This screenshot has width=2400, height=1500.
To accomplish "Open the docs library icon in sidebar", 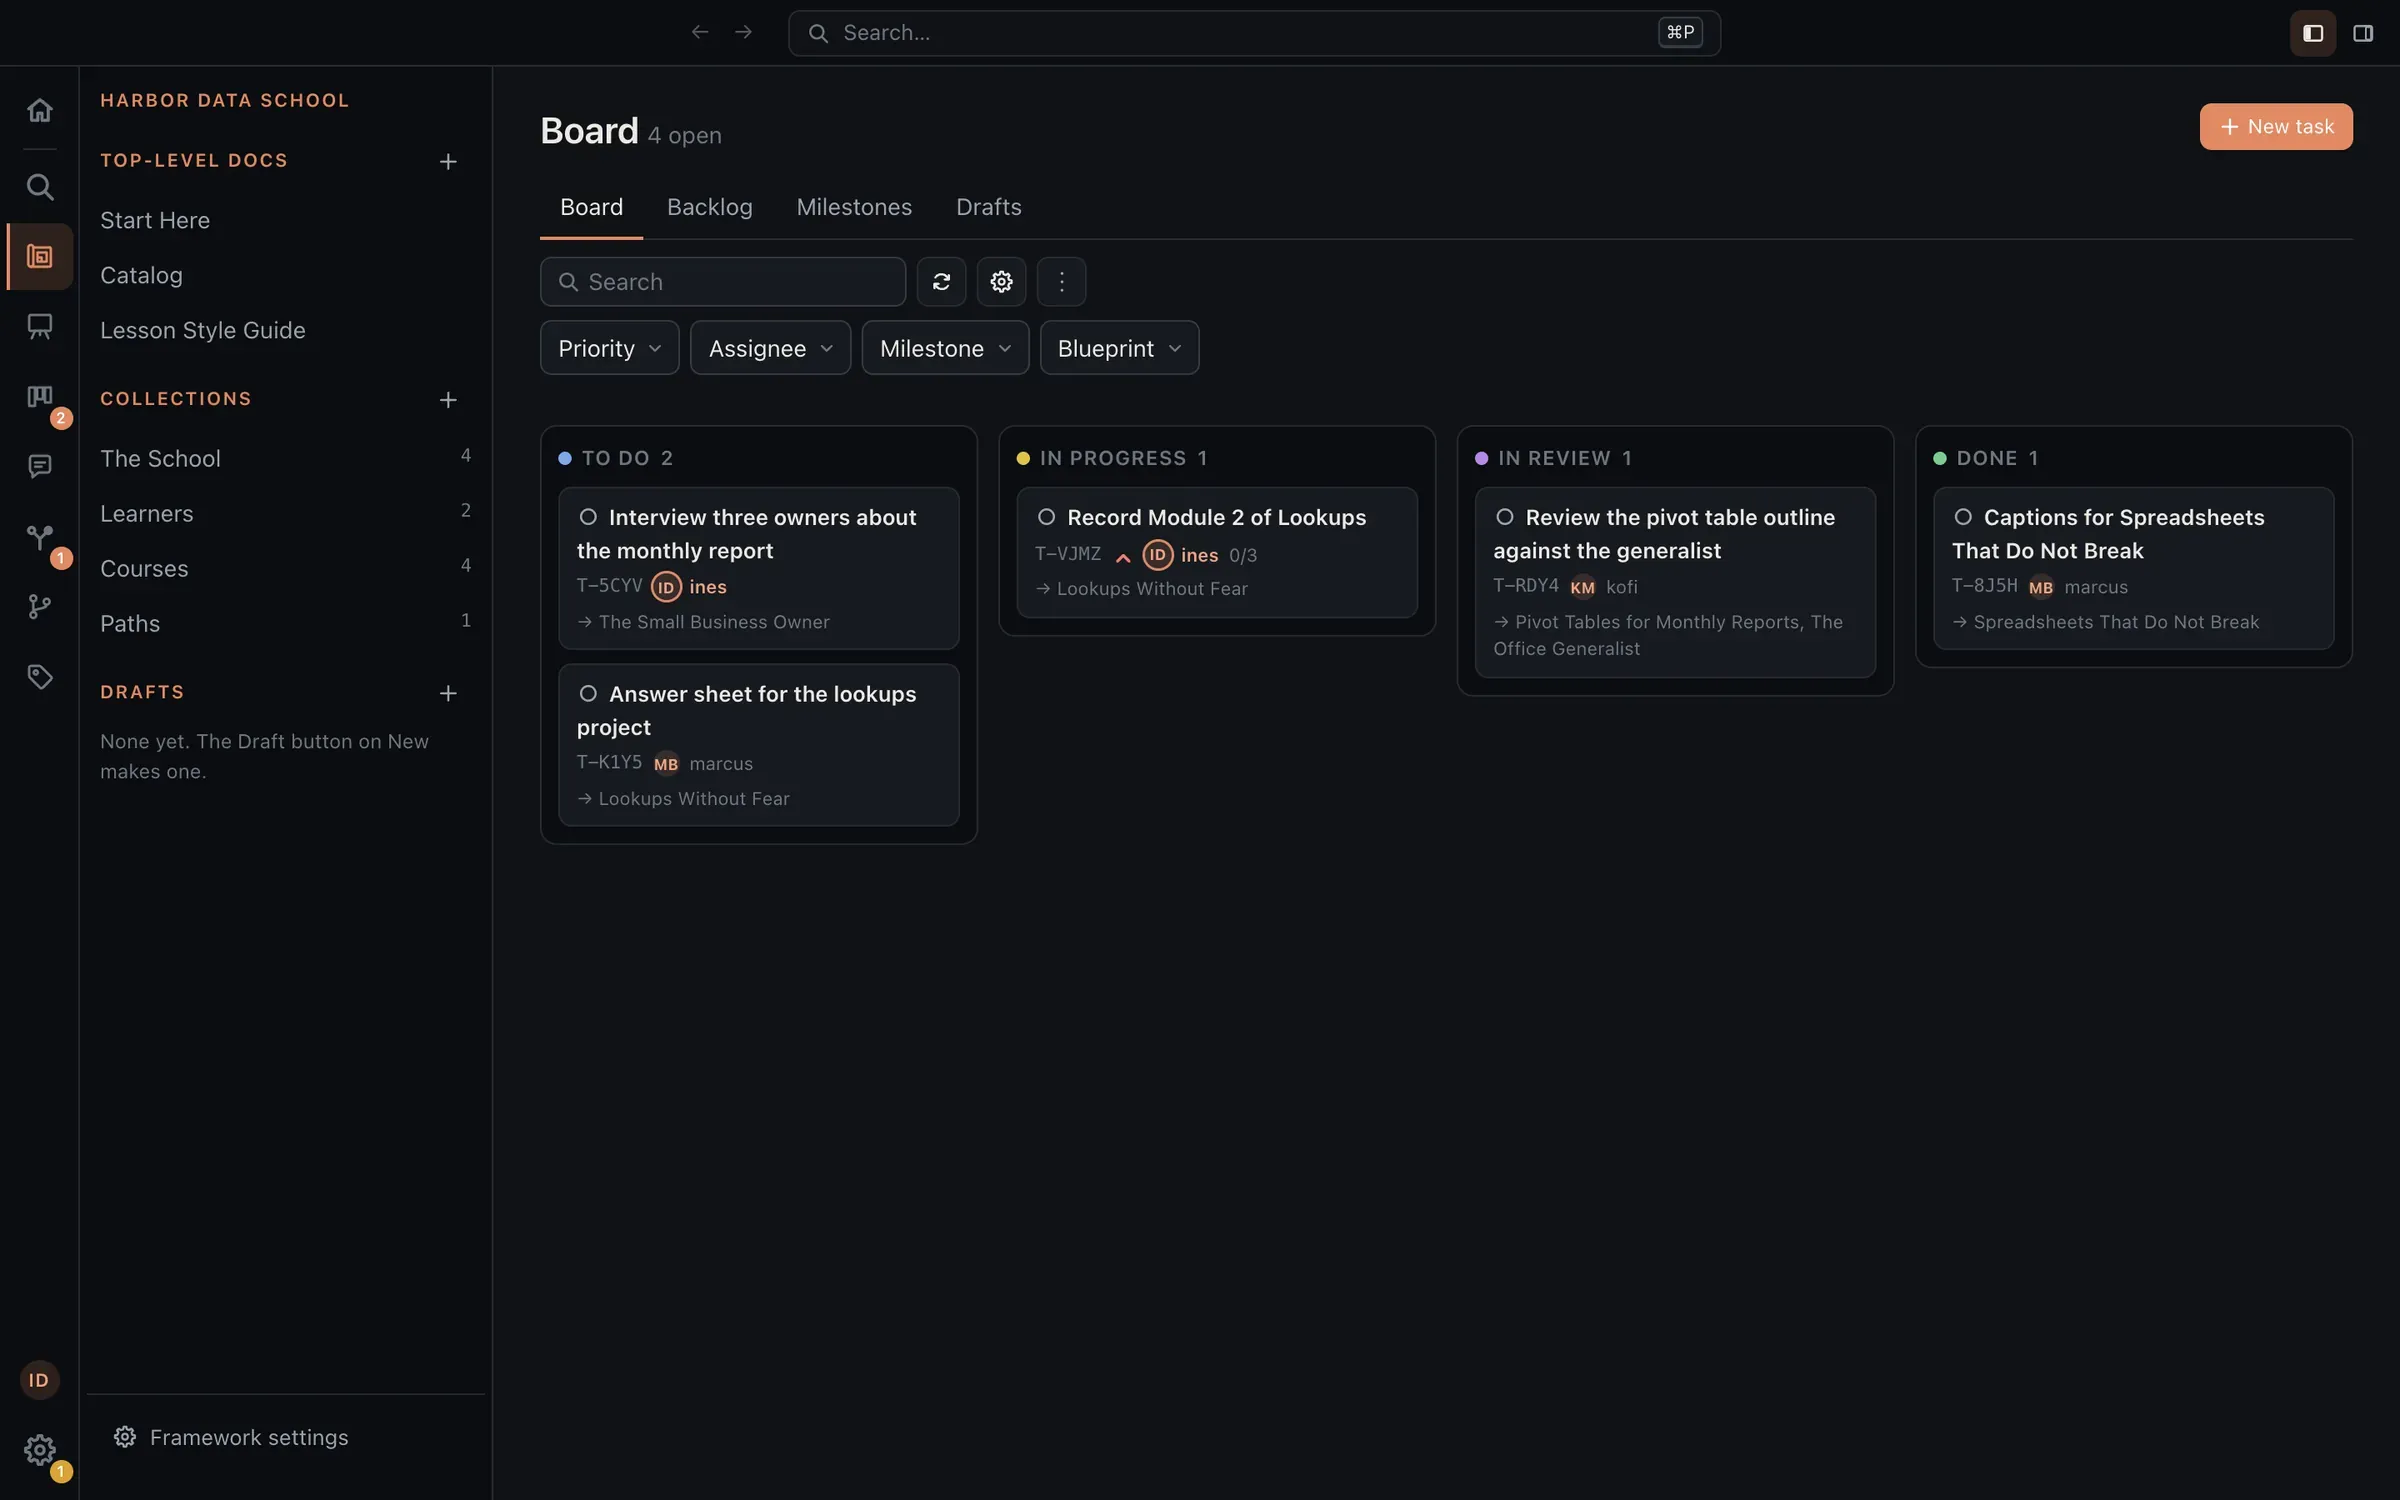I will click(39, 257).
